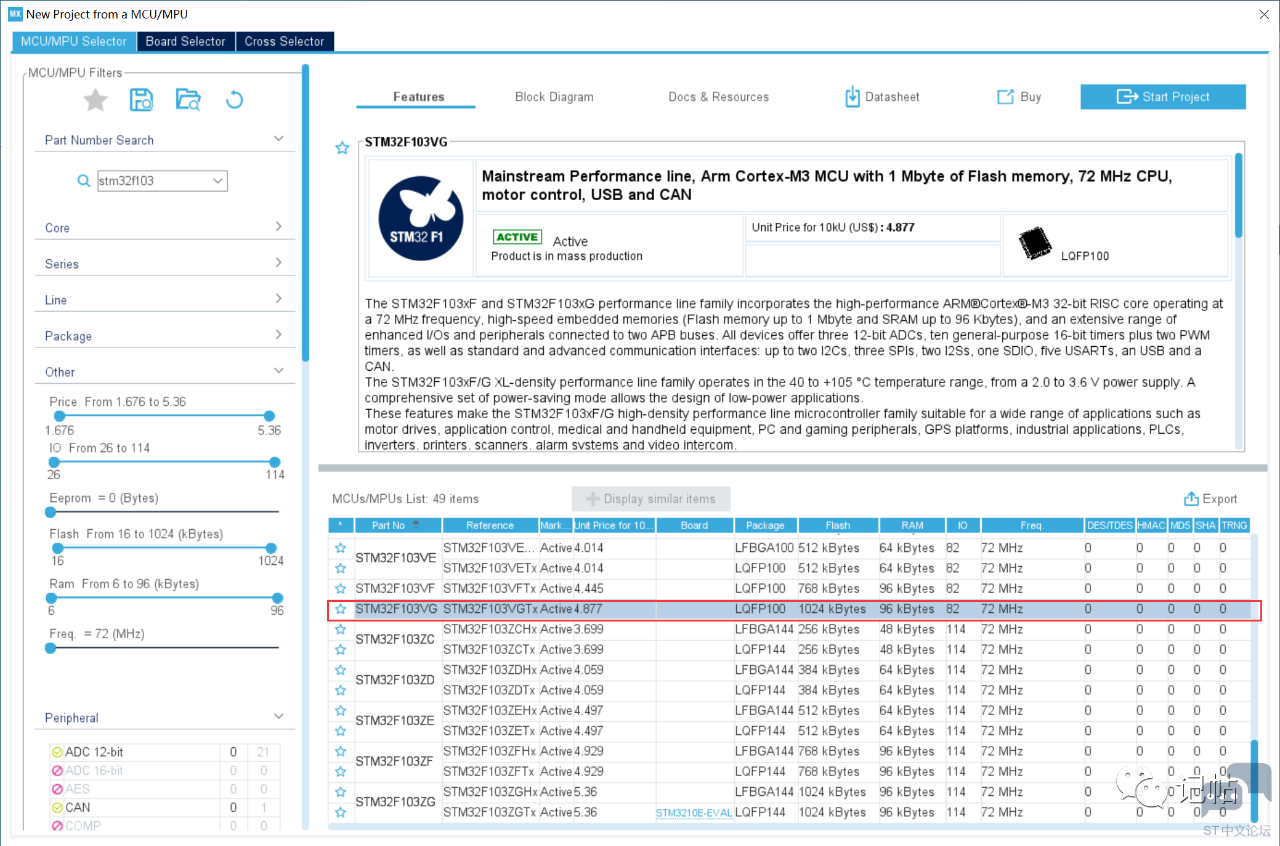Image resolution: width=1280 pixels, height=846 pixels.
Task: Select the MCU/MPU Selector tab
Action: coord(74,41)
